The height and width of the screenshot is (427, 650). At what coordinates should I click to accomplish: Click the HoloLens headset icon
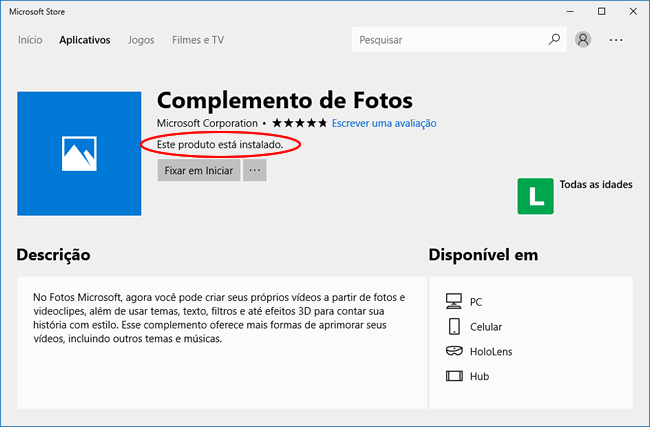click(x=454, y=351)
